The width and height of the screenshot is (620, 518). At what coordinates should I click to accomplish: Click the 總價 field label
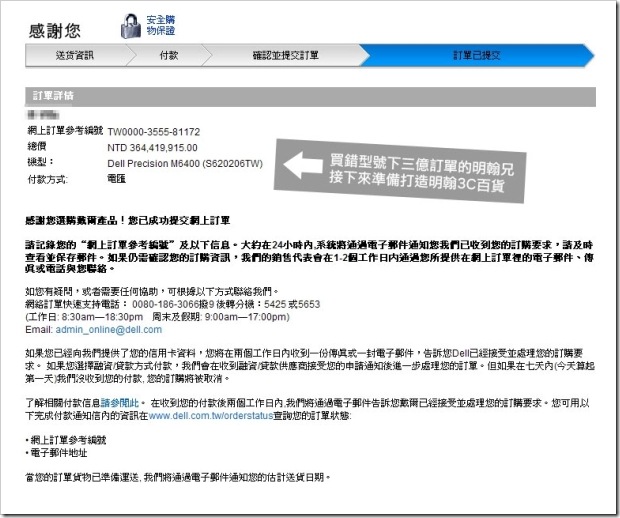(37, 146)
